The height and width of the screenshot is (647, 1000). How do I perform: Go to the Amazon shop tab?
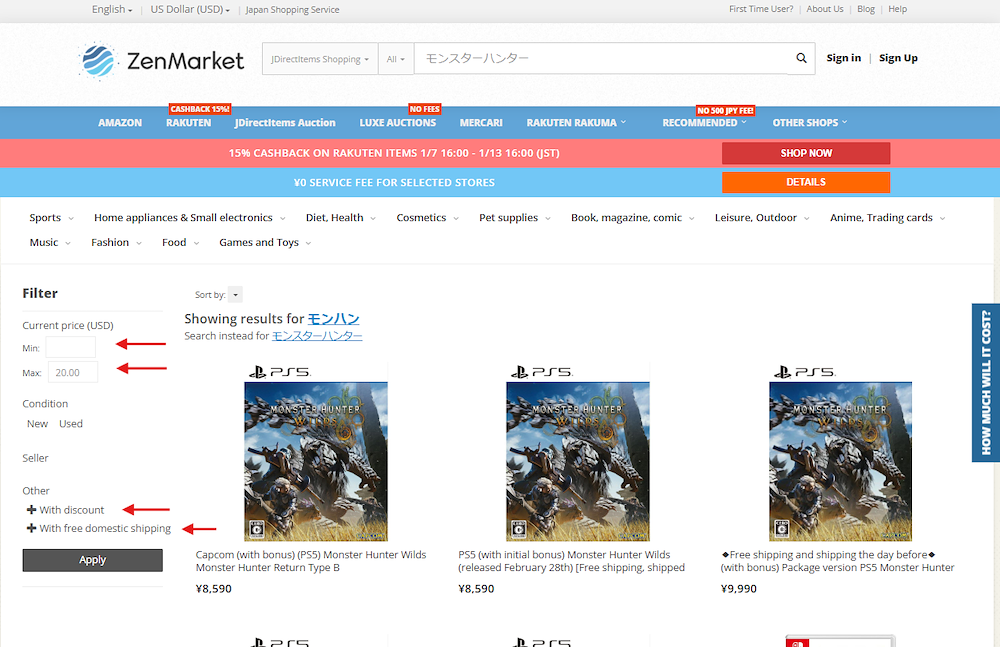120,123
